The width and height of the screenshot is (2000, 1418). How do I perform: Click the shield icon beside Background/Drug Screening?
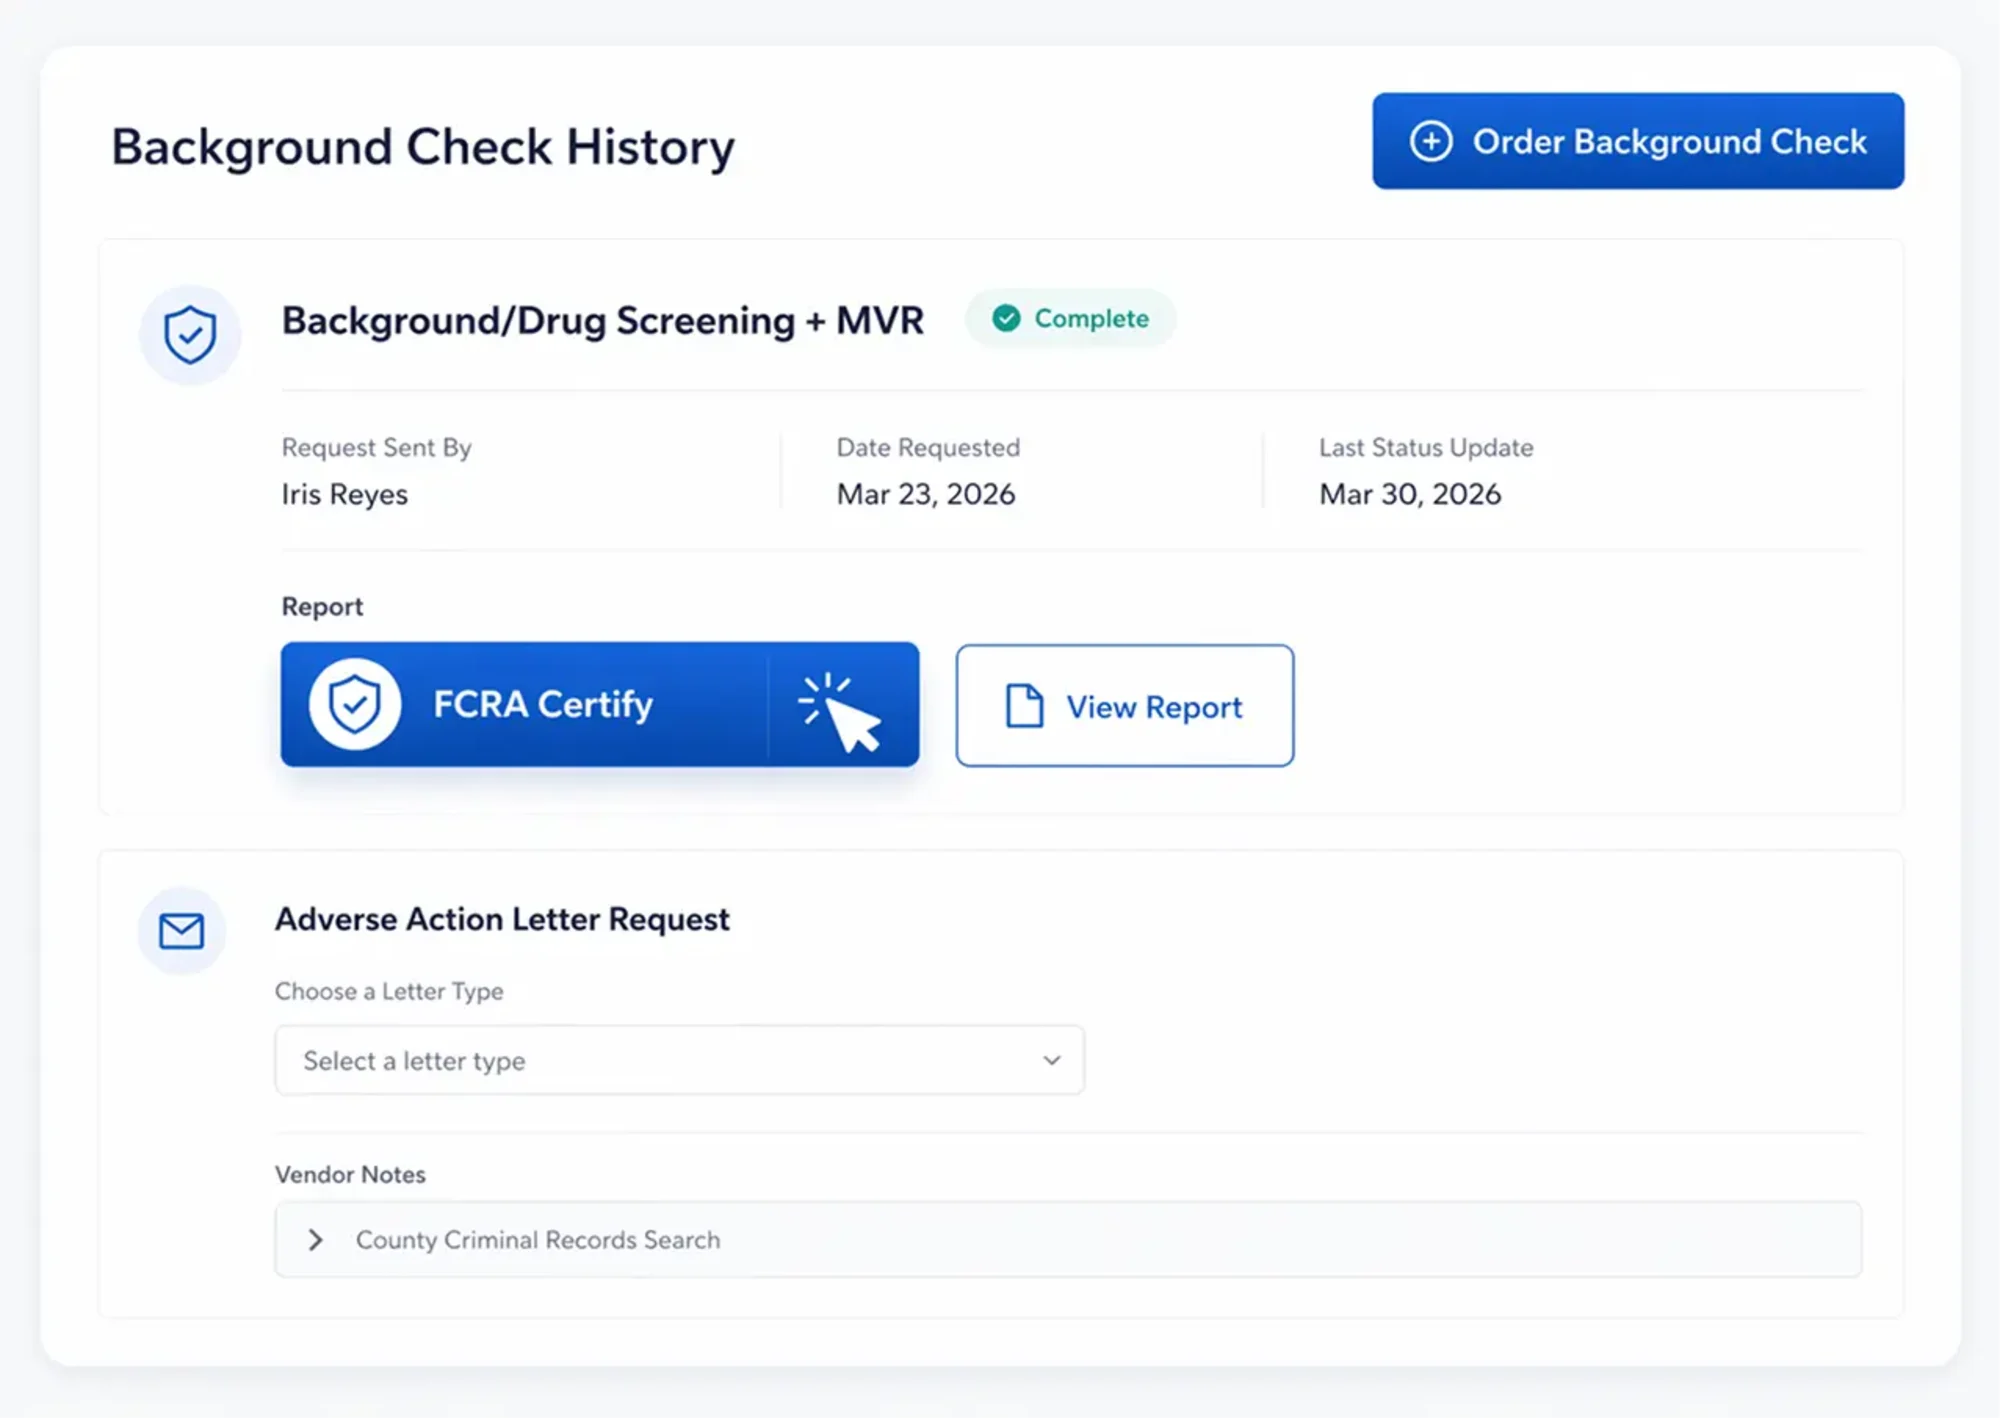[190, 335]
